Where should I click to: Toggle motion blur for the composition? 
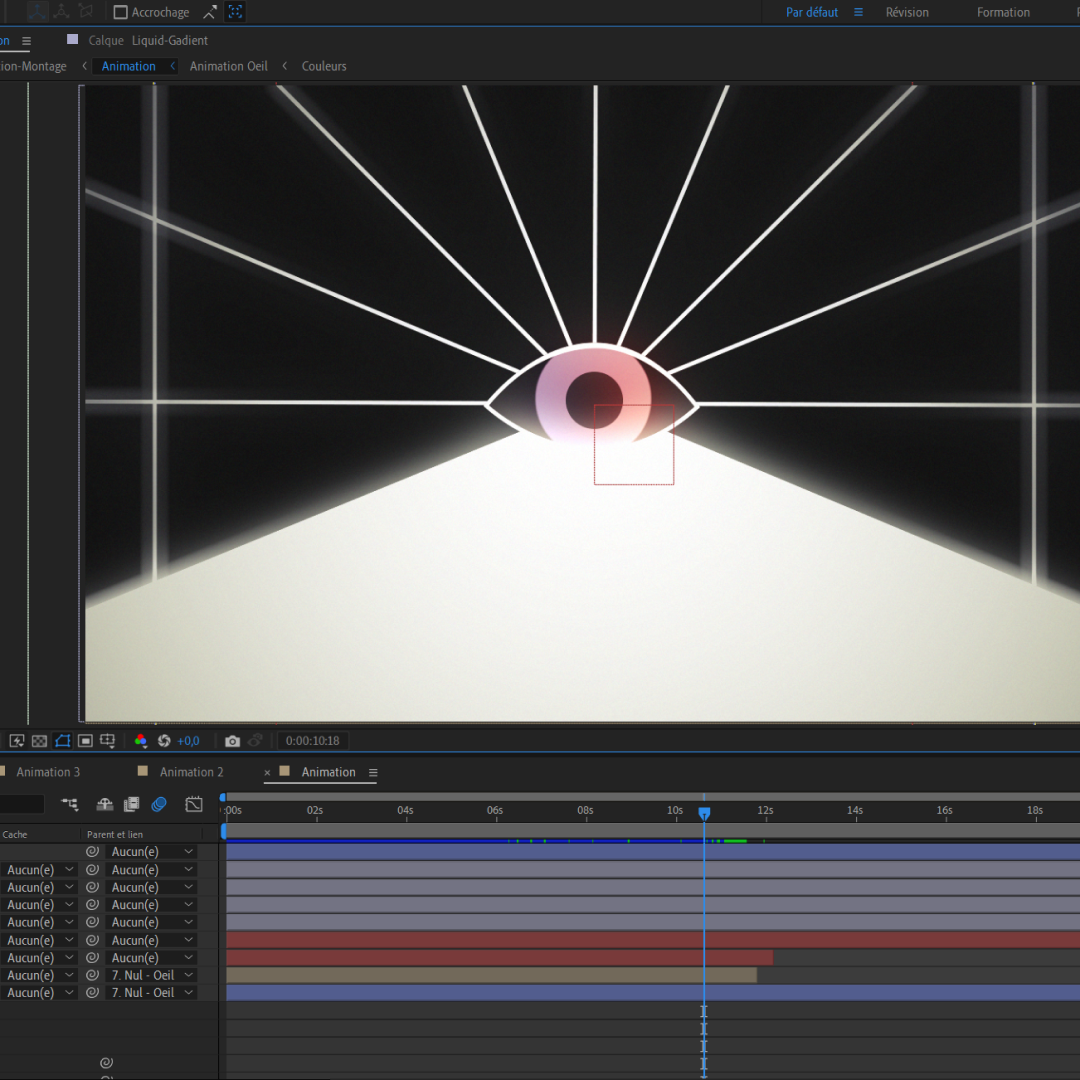pyautogui.click(x=159, y=804)
